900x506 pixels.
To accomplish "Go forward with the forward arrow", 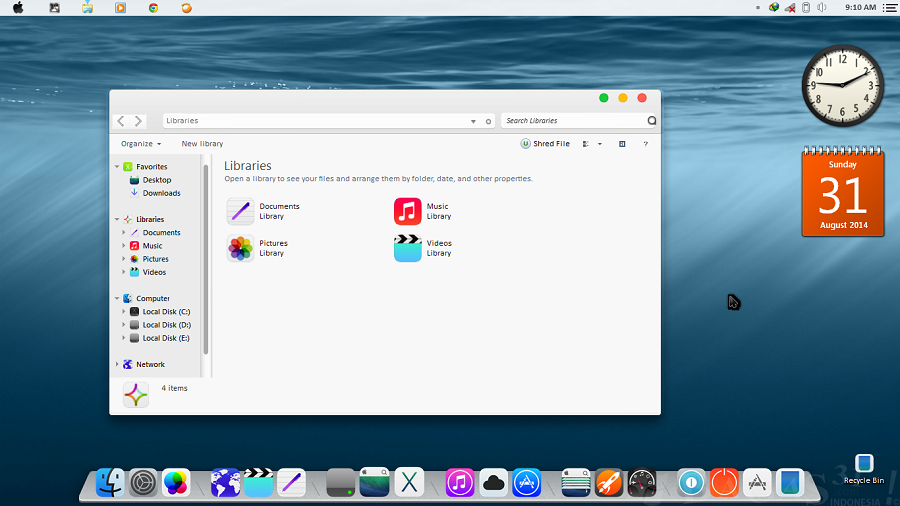I will click(x=138, y=121).
